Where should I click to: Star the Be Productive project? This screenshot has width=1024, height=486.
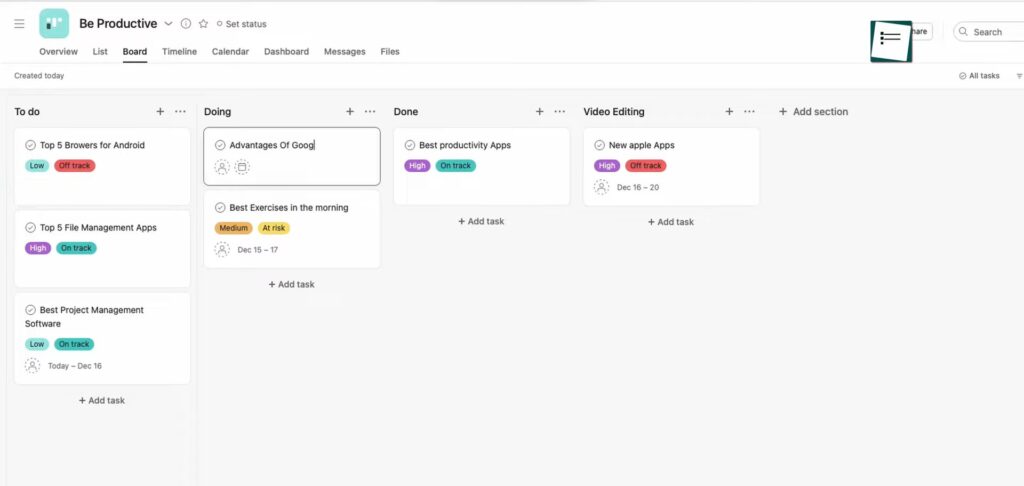203,24
